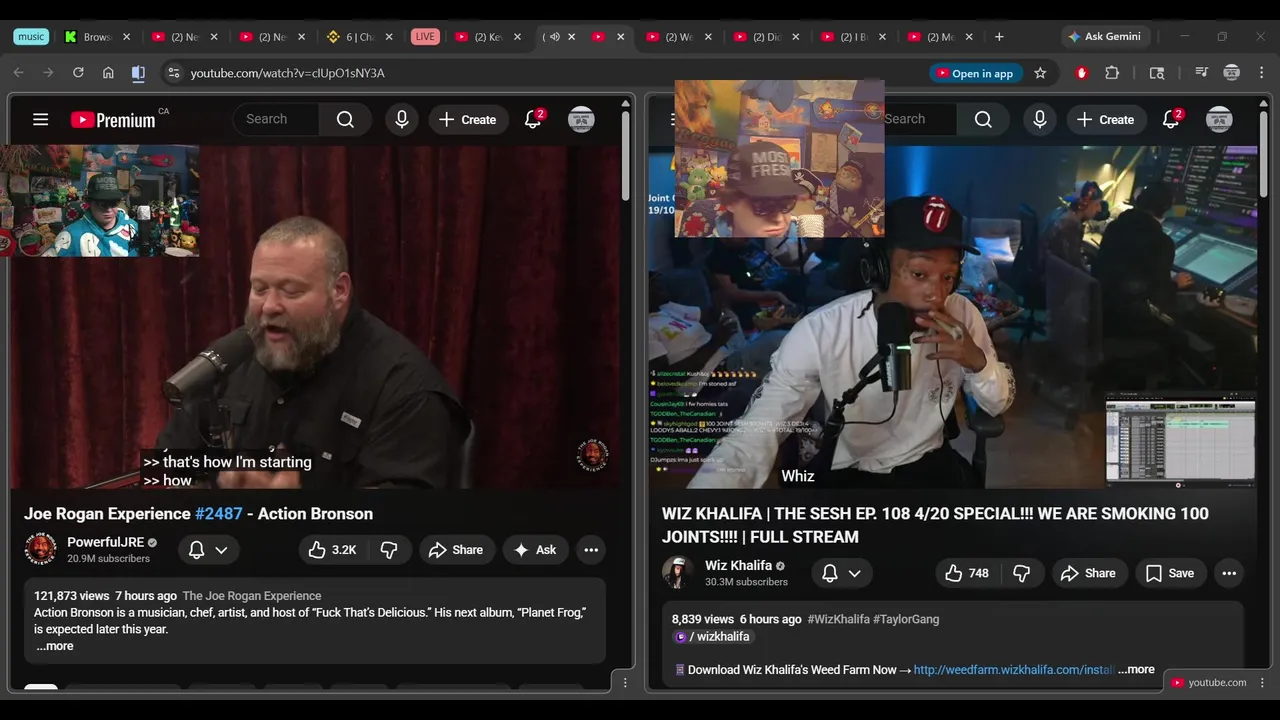Viewport: 1280px width, 720px height.
Task: Click the red hand extension icon
Action: tap(1081, 73)
